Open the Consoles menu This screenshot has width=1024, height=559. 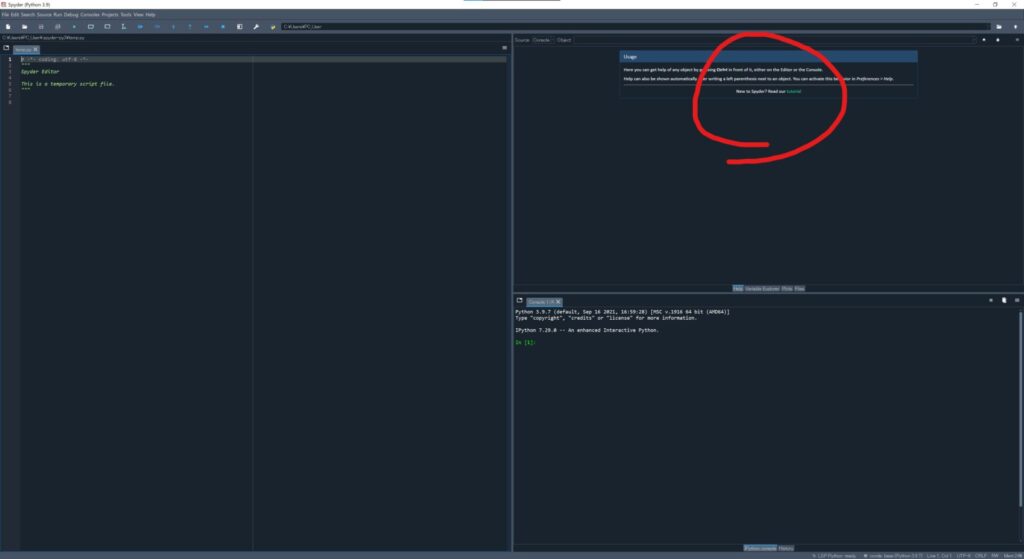89,14
